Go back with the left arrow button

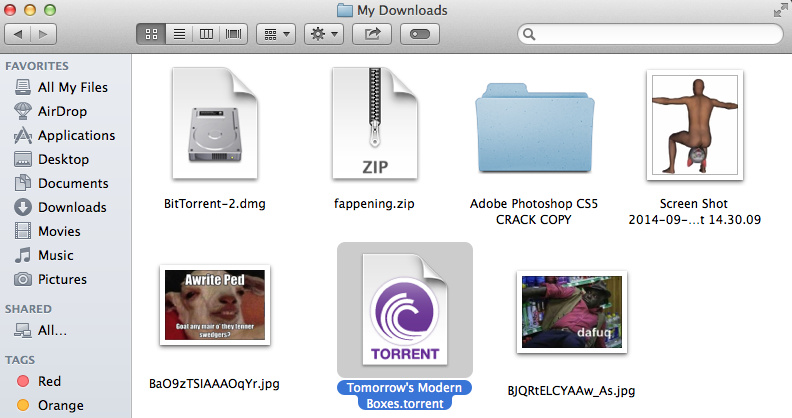pyautogui.click(x=18, y=34)
